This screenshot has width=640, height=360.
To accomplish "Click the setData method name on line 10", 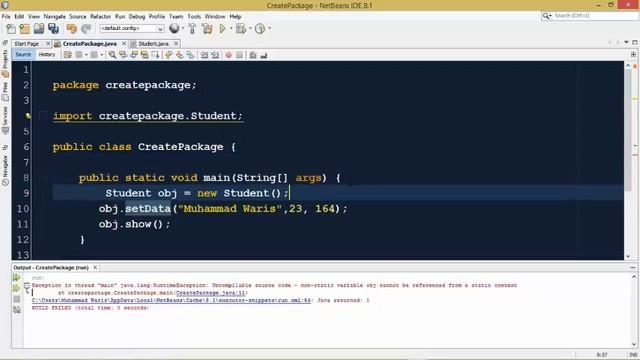I will [x=148, y=209].
